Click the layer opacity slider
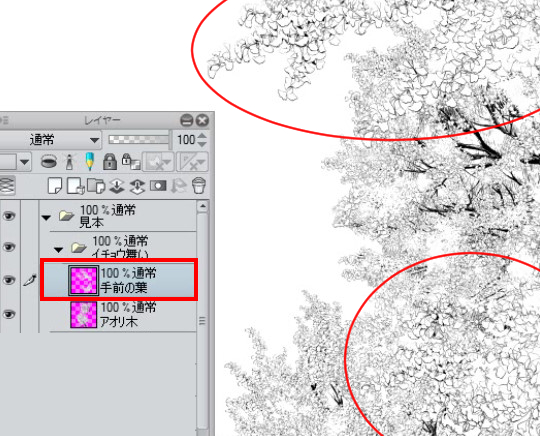 pos(139,139)
